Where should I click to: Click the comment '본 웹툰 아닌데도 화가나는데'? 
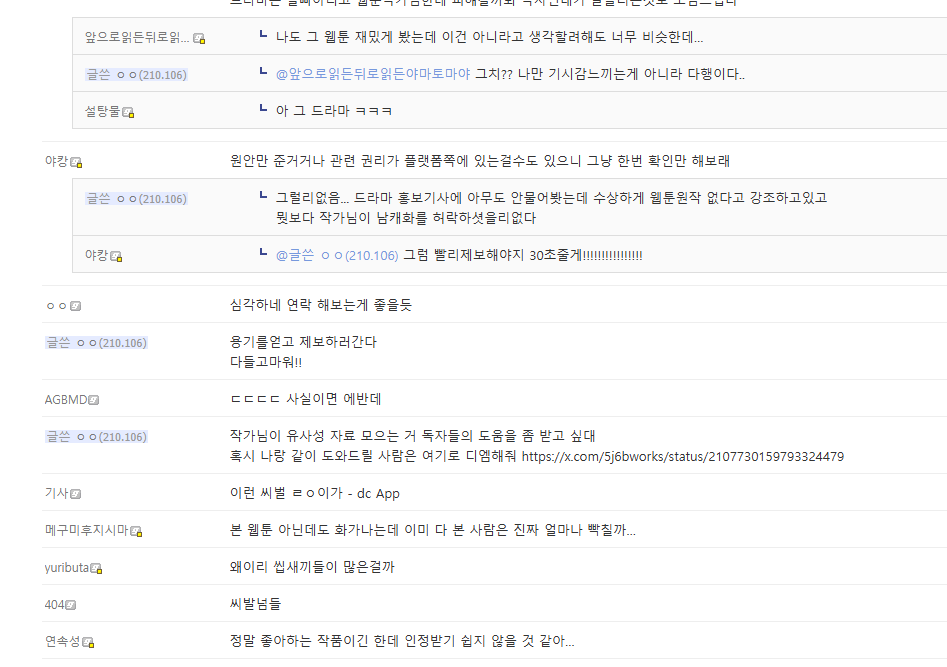pyautogui.click(x=432, y=530)
